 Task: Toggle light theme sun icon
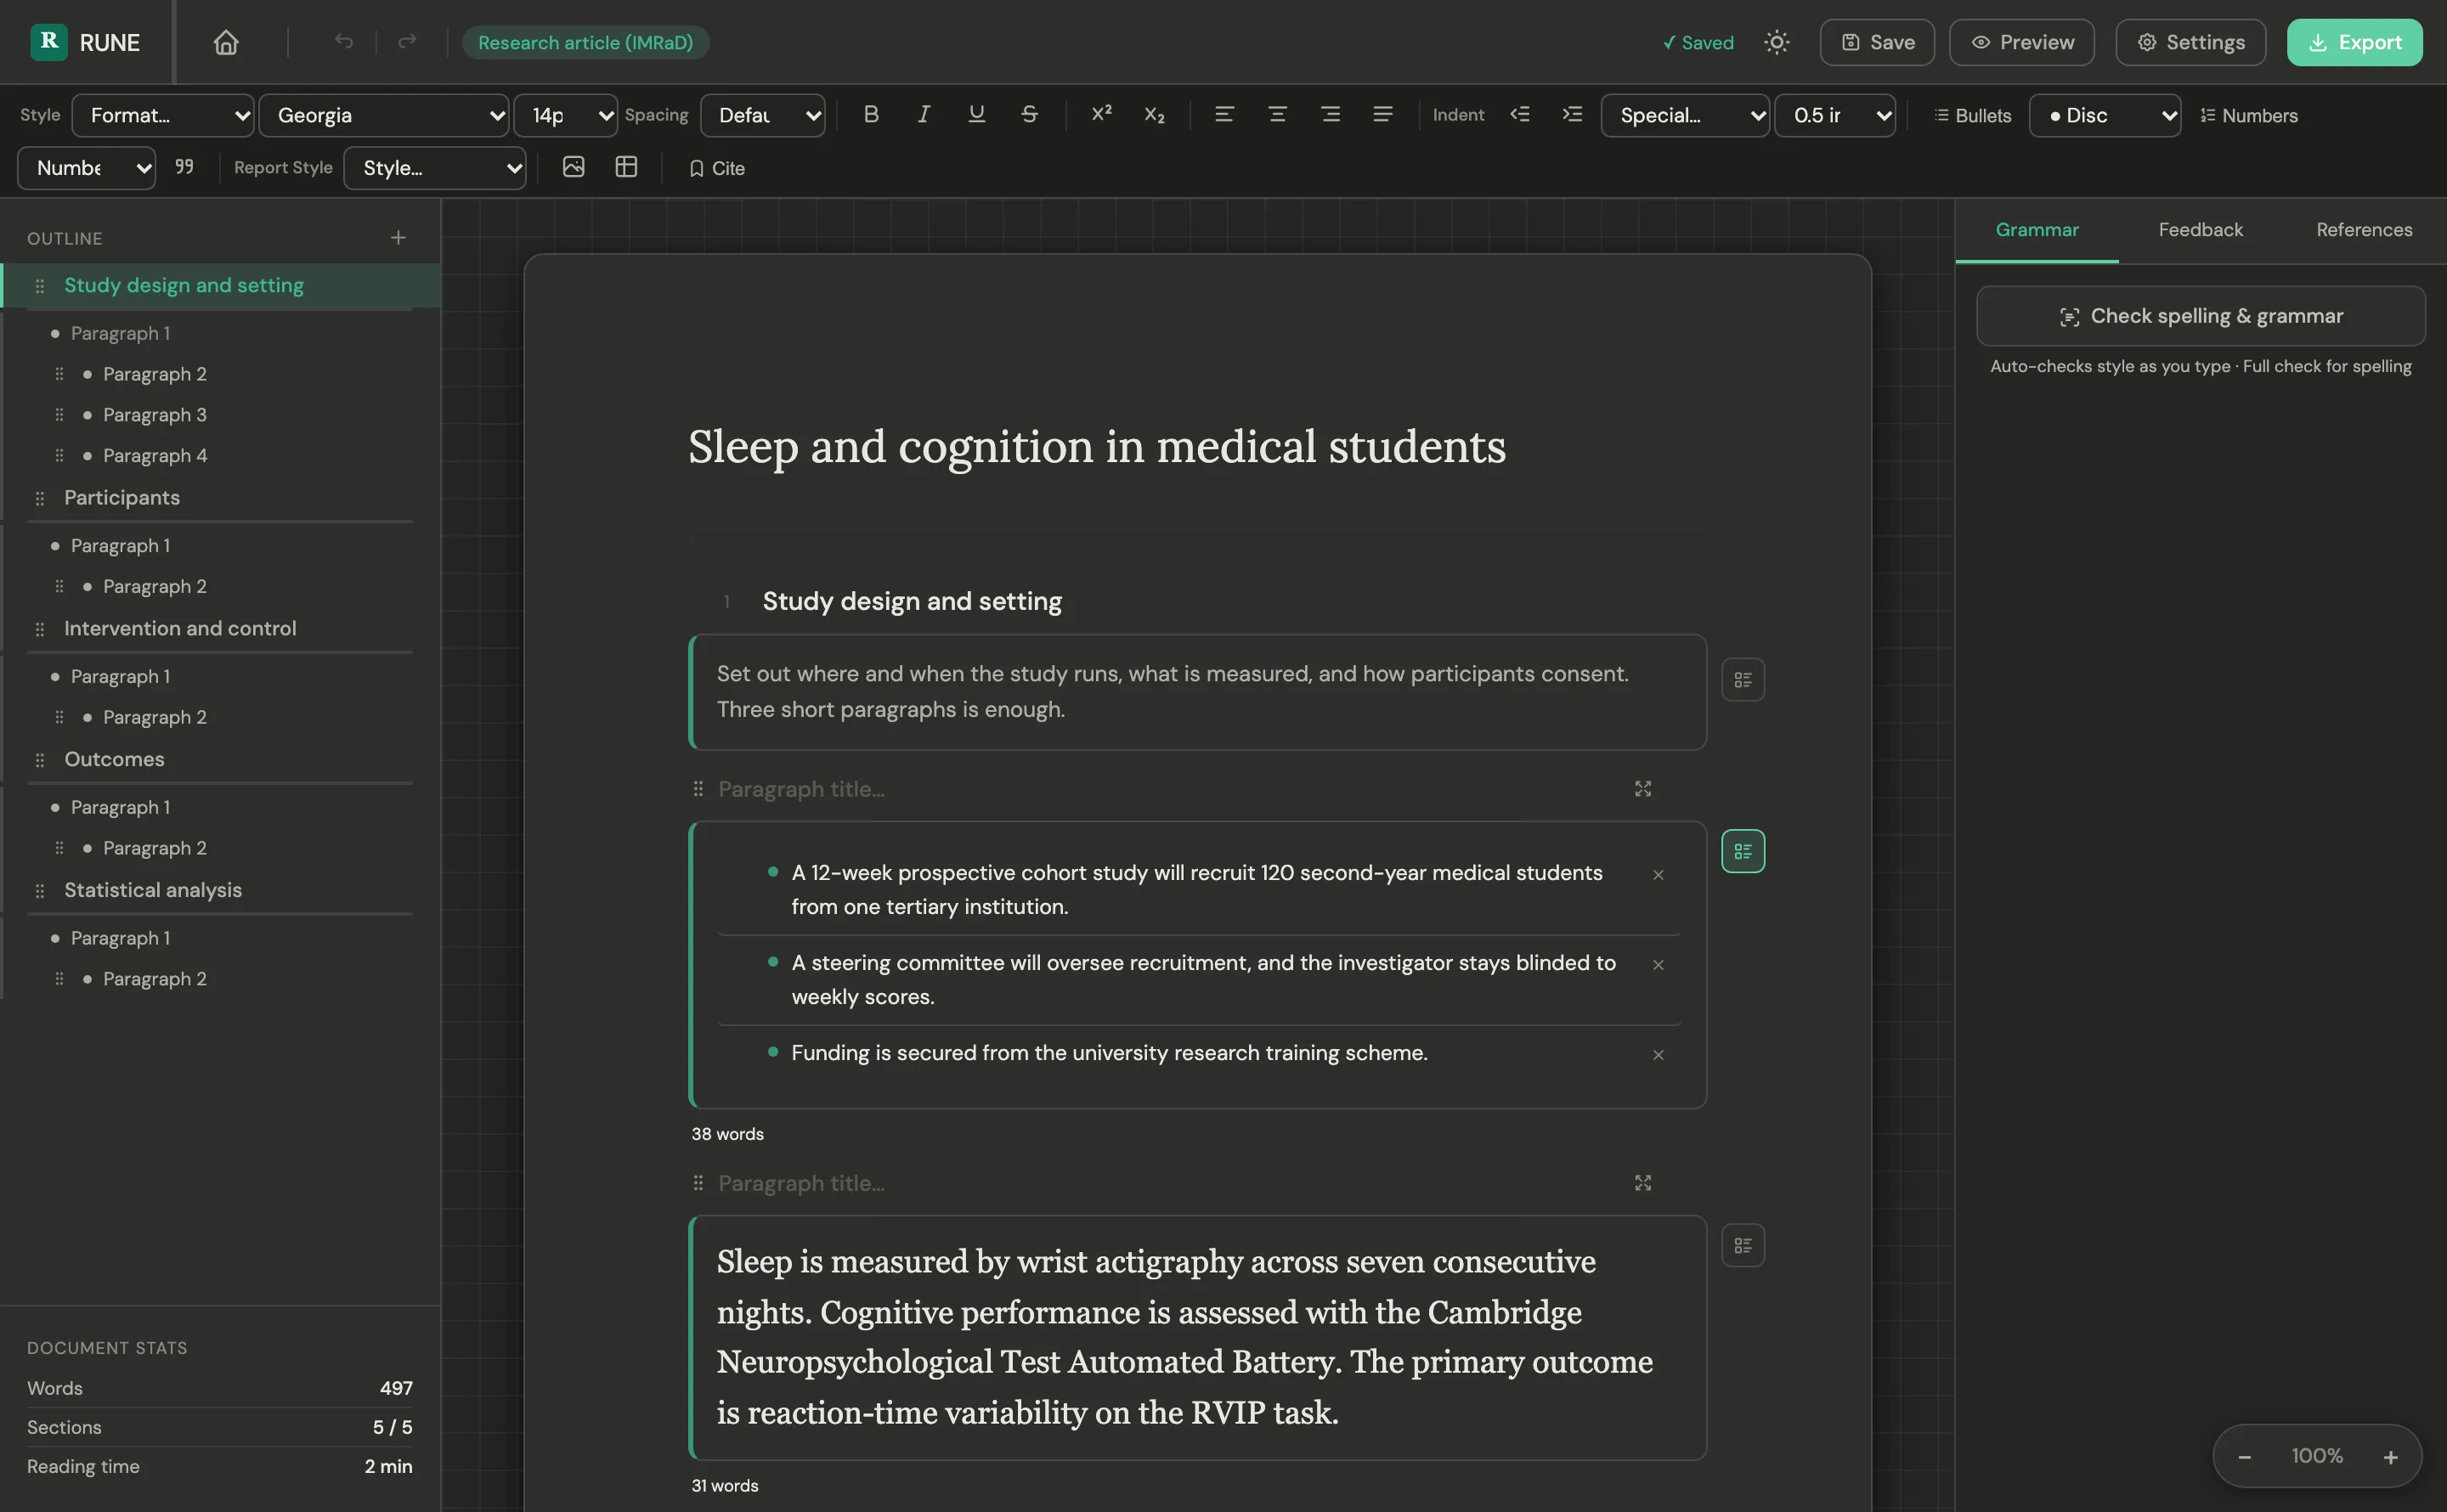(x=1776, y=42)
